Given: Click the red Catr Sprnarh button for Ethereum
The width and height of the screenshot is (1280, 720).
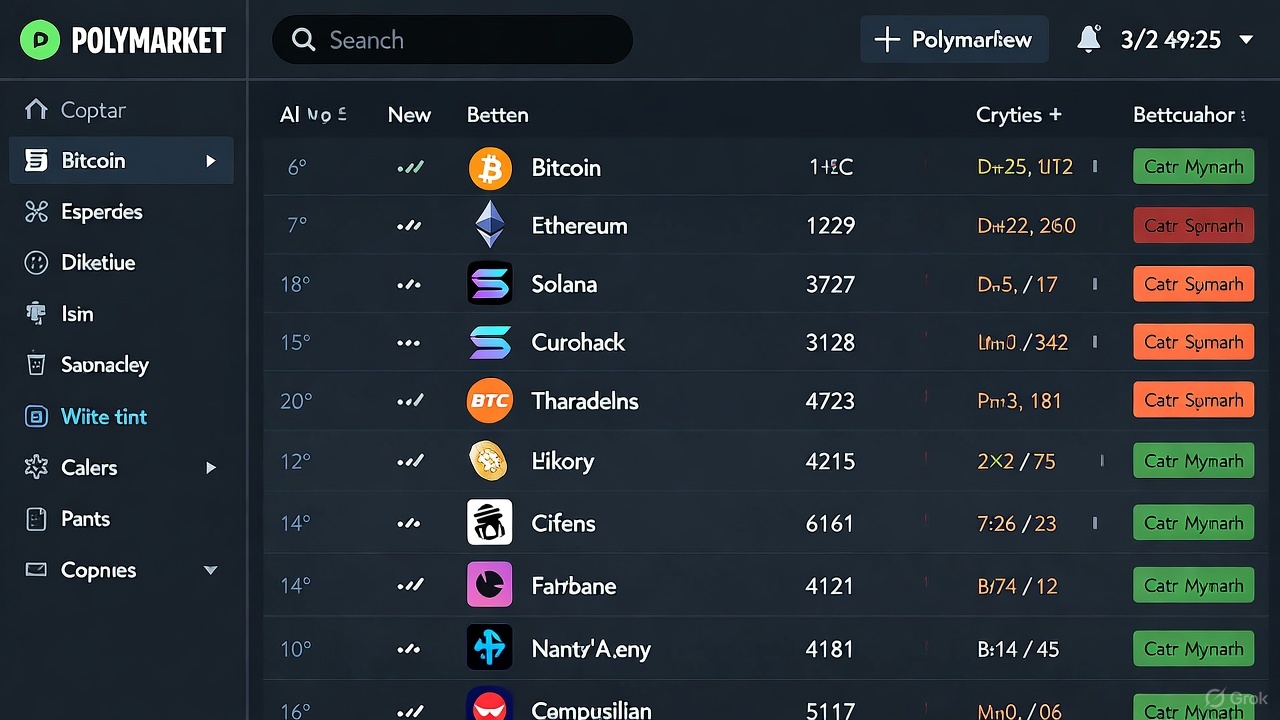Looking at the screenshot, I should click(x=1193, y=225).
